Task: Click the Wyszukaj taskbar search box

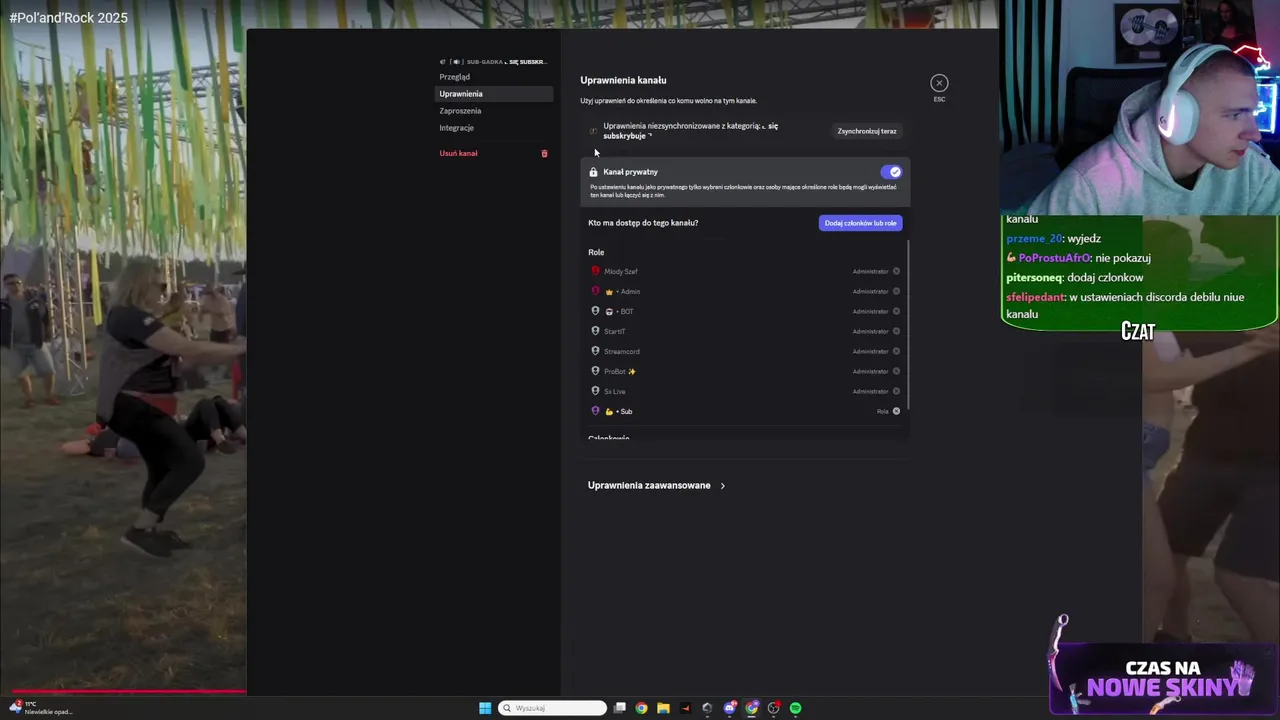Action: click(x=553, y=708)
